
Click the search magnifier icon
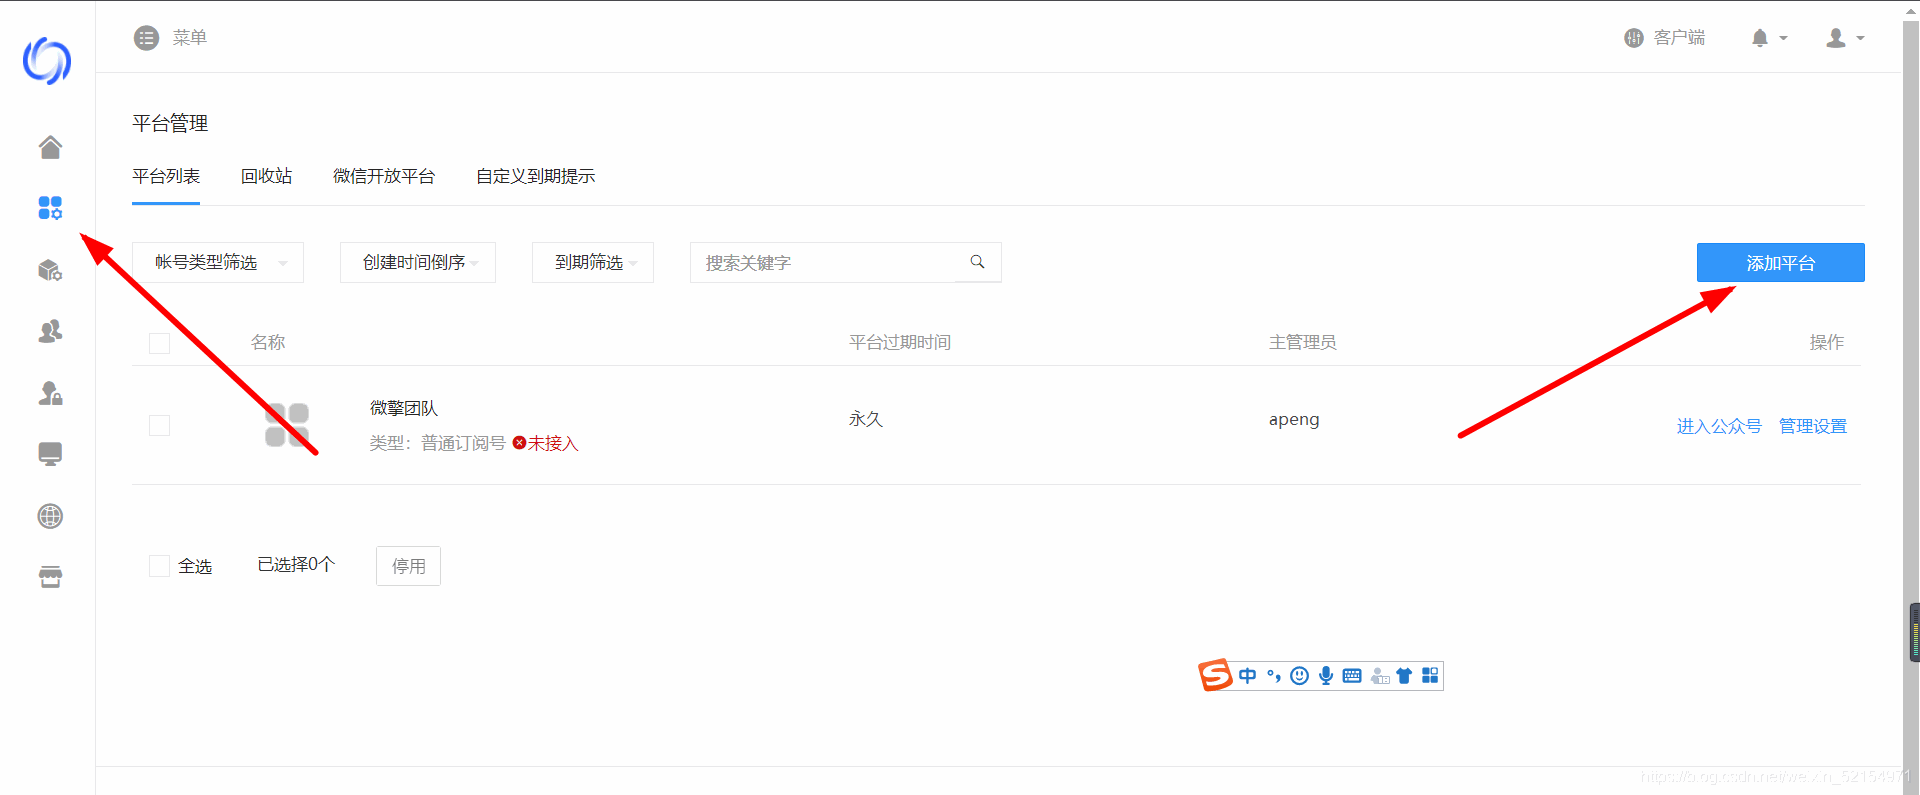(x=977, y=262)
